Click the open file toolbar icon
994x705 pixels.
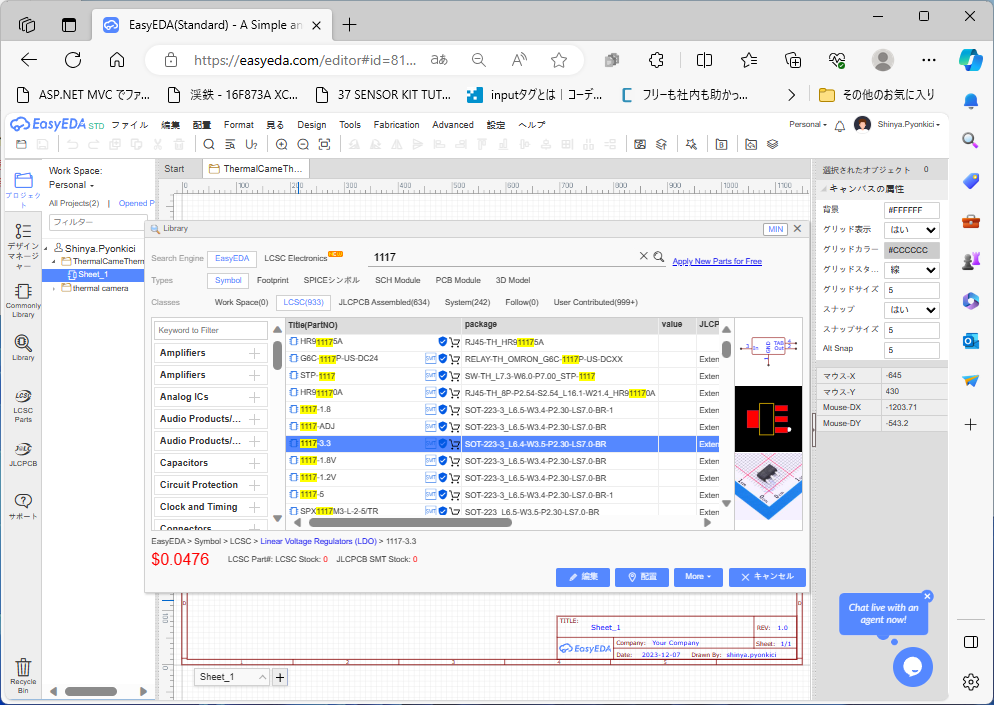[x=21, y=145]
